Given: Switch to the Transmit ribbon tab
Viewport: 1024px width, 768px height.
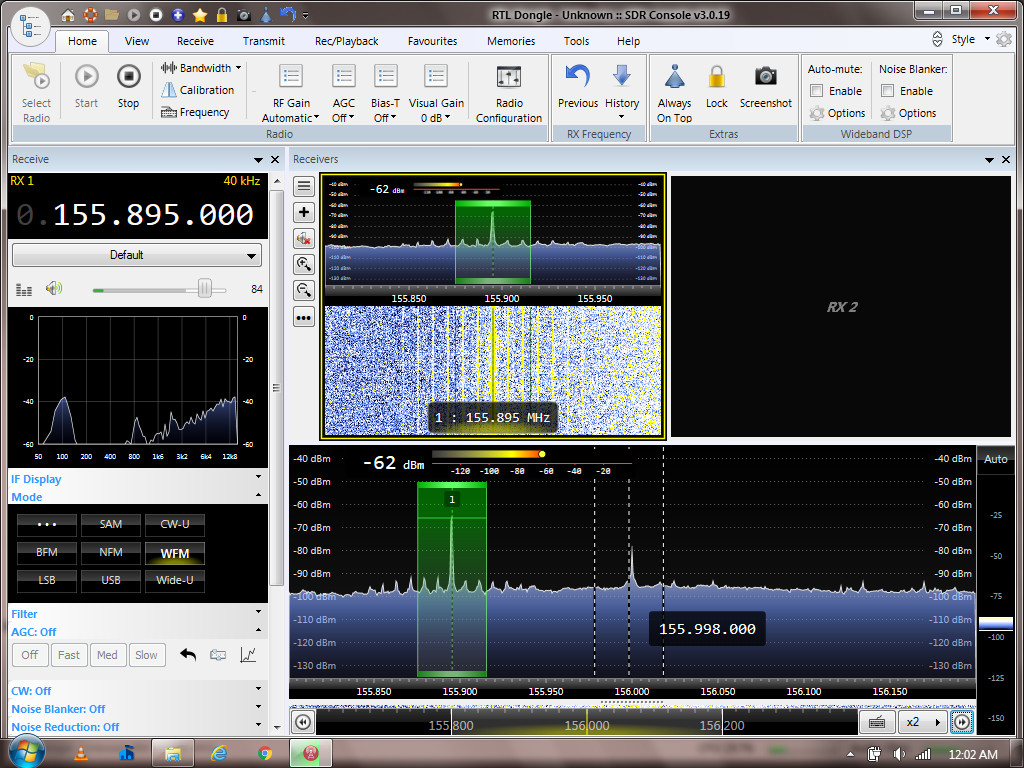Looking at the screenshot, I should click(x=263, y=41).
